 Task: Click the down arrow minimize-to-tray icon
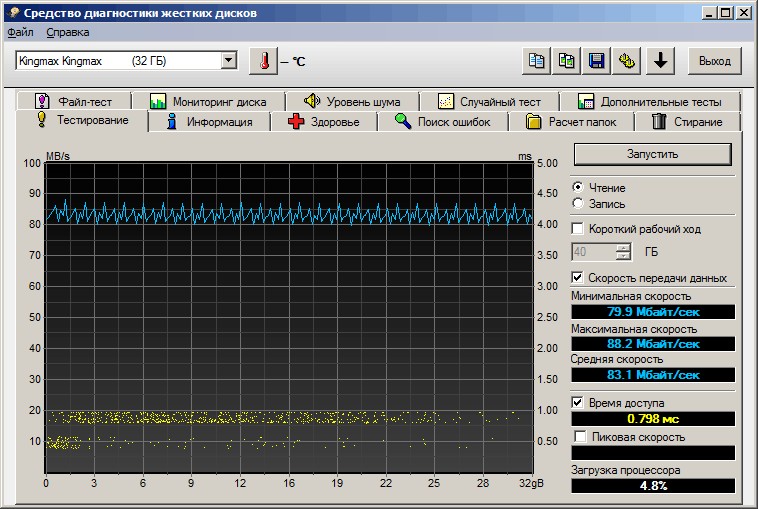659,61
